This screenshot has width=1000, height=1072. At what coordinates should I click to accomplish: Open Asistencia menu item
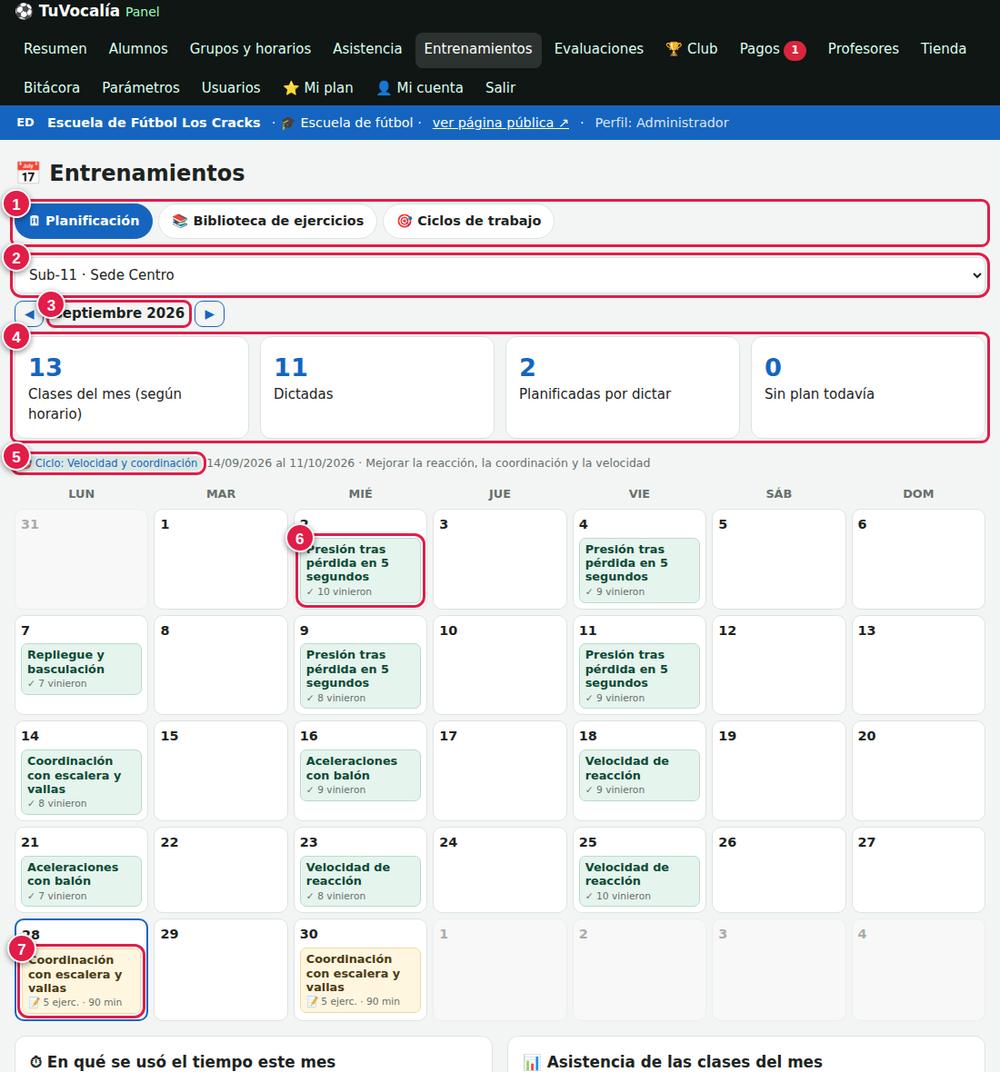[367, 49]
